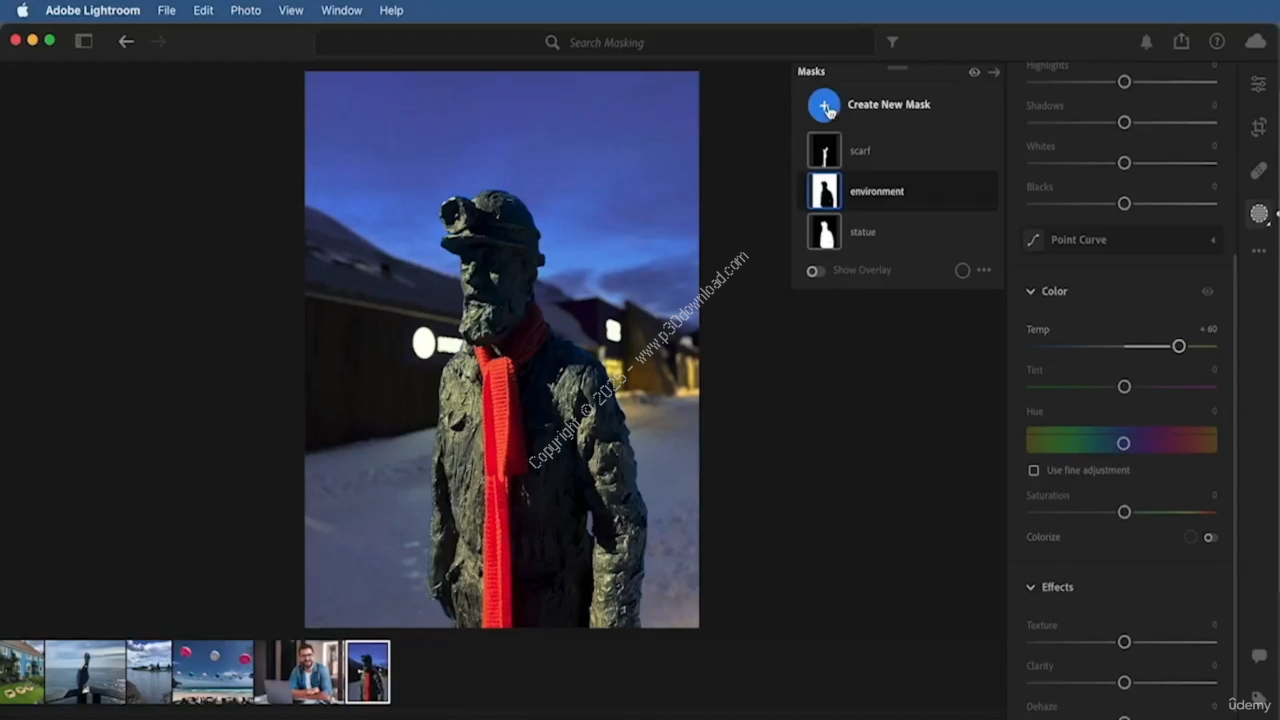Open the Window menu
1280x720 pixels.
[x=341, y=10]
